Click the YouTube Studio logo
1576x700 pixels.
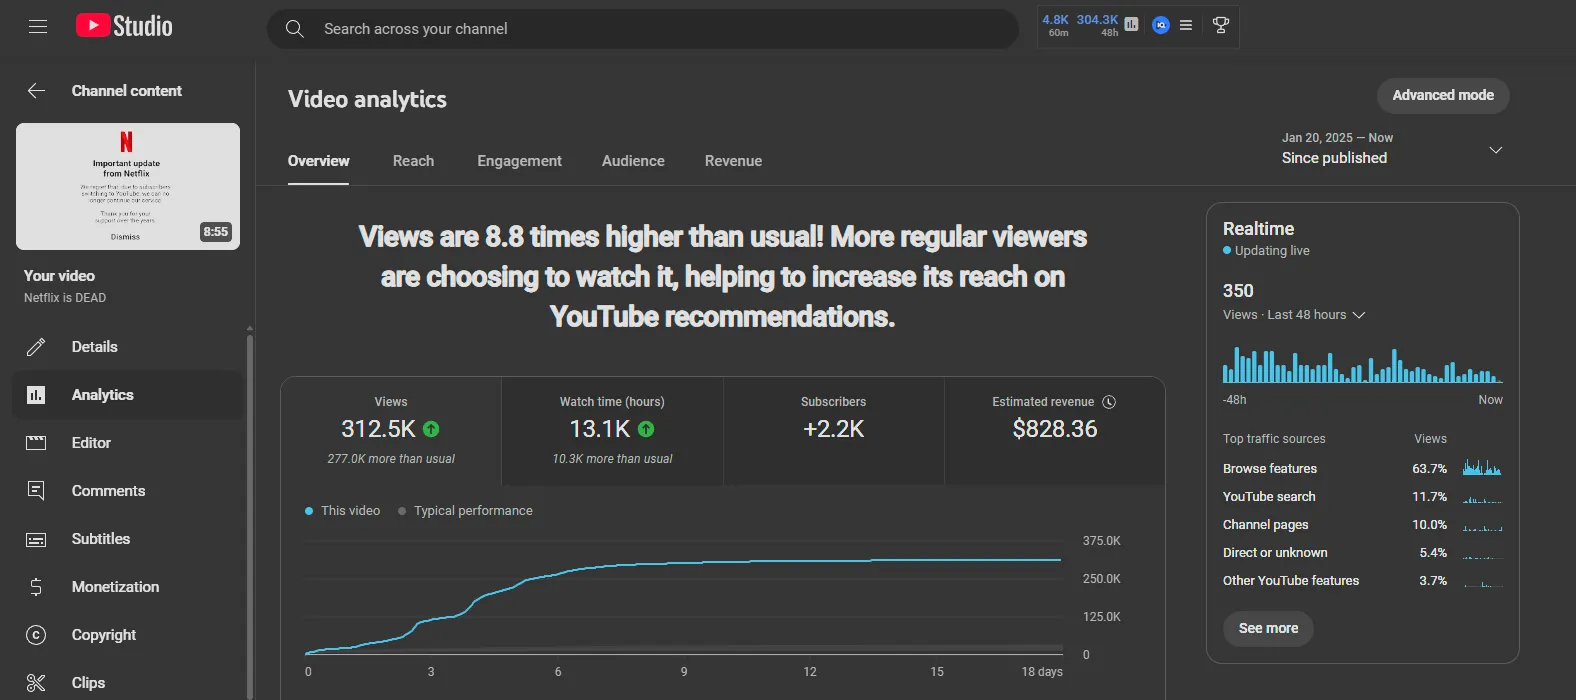[x=124, y=26]
